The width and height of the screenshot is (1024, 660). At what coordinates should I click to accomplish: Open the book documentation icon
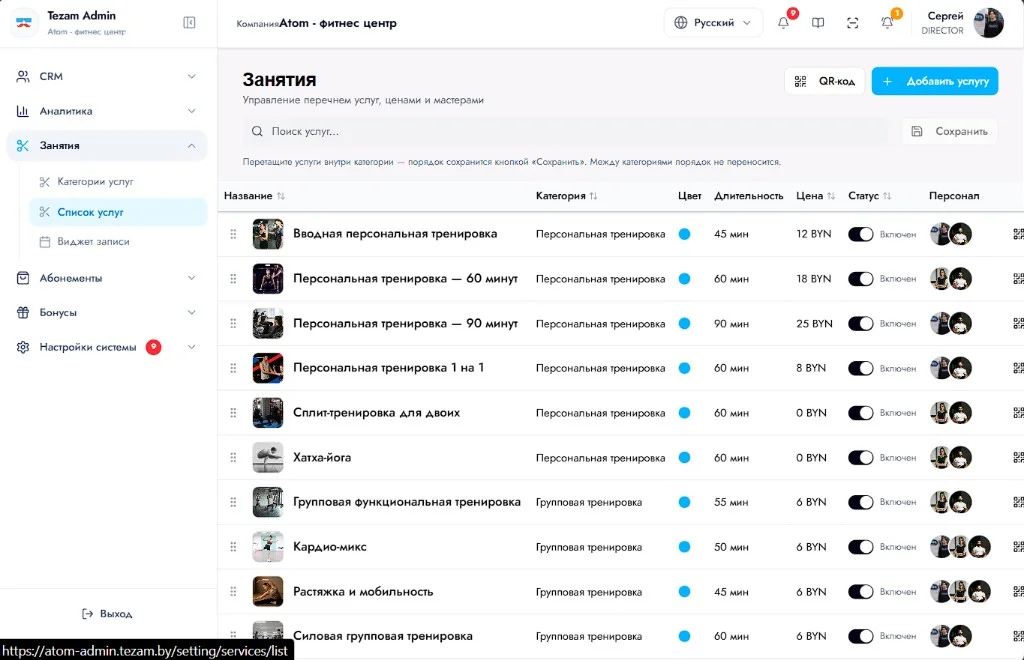(818, 23)
